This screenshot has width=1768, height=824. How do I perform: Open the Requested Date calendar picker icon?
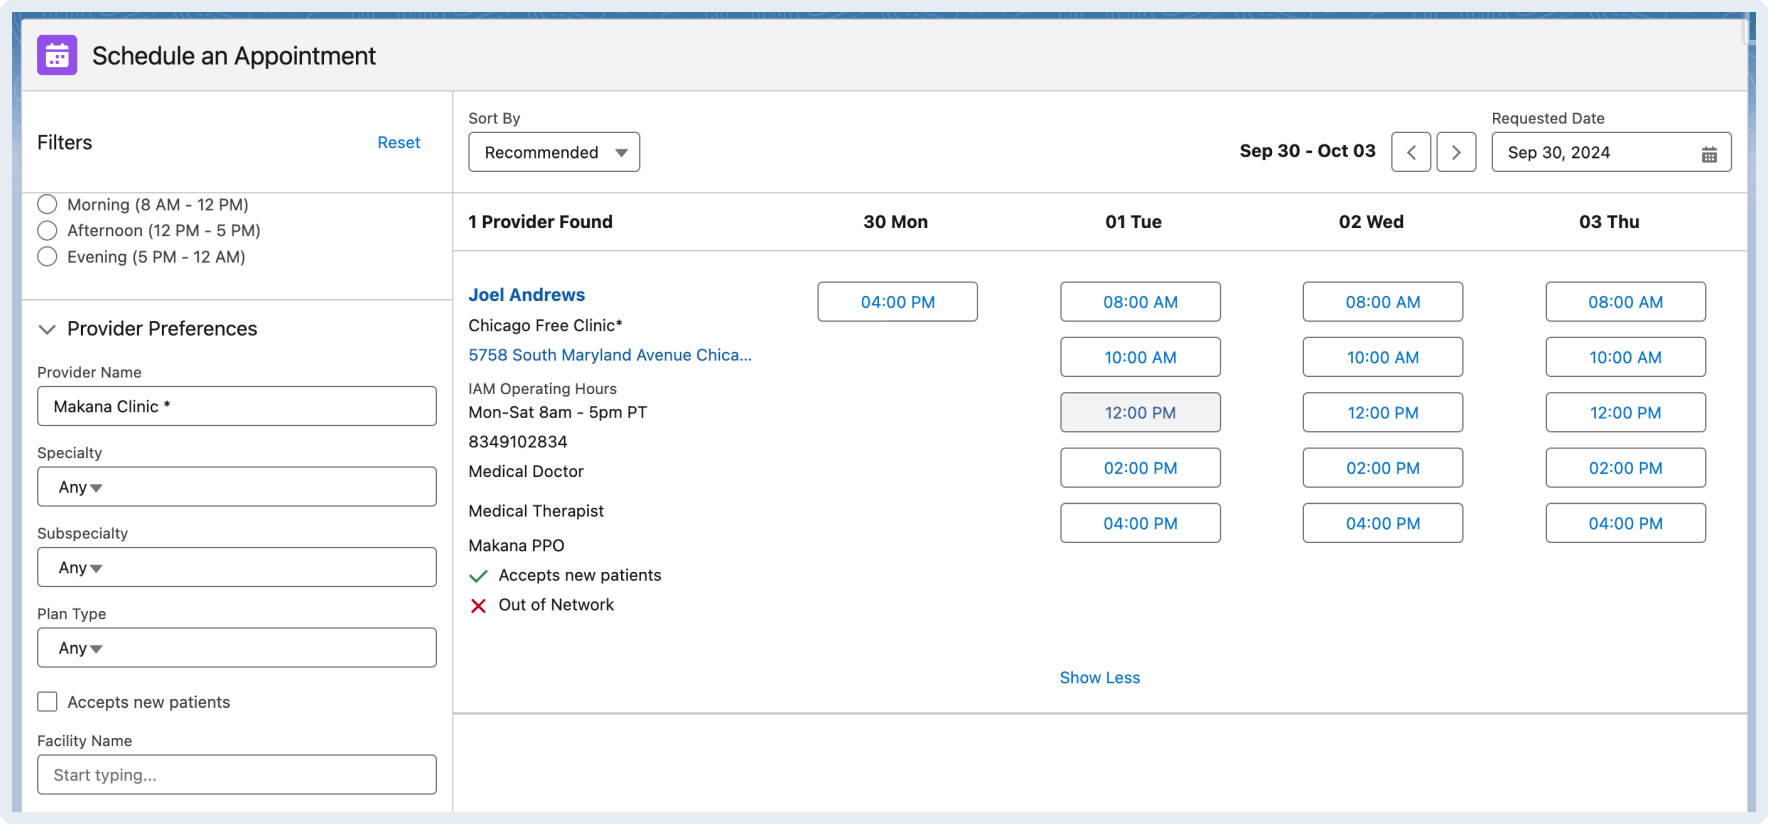point(1709,154)
